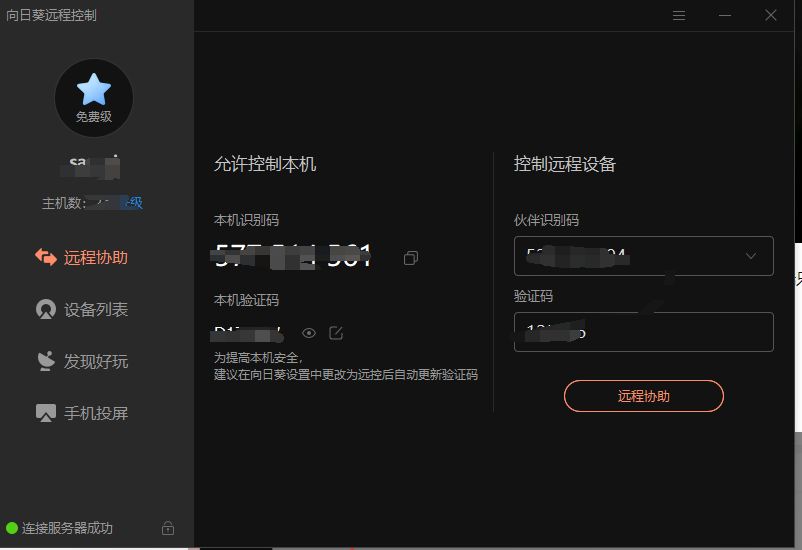Open the hamburger menu in title bar
802x550 pixels.
point(679,15)
